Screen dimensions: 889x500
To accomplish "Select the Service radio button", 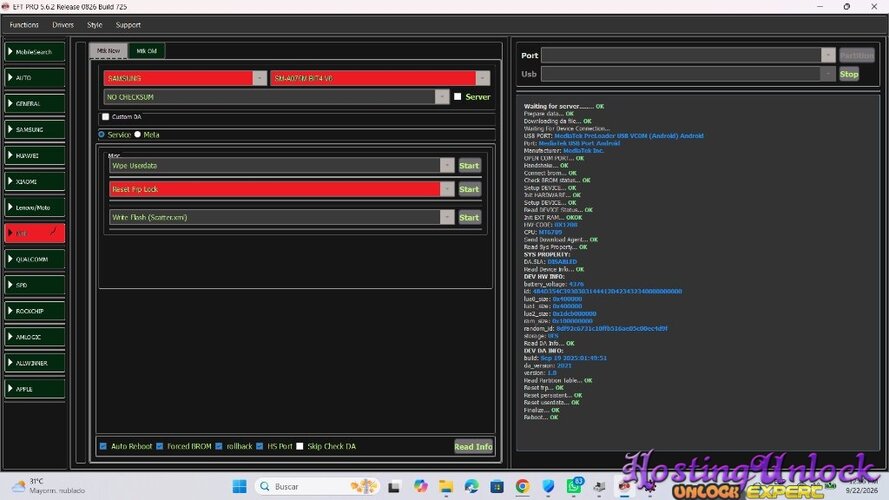I will (101, 135).
